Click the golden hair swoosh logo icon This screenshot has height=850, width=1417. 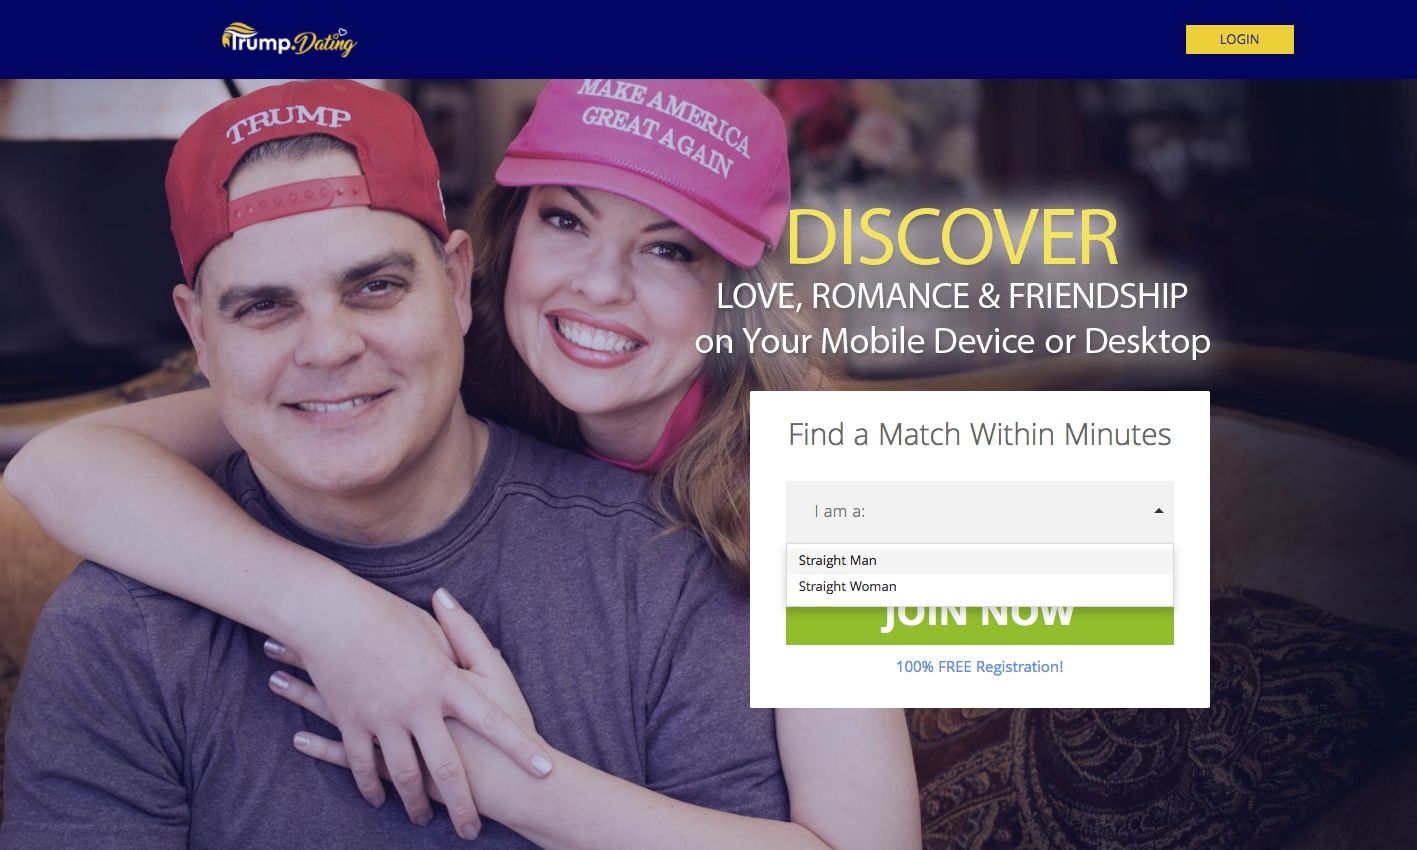coord(239,30)
